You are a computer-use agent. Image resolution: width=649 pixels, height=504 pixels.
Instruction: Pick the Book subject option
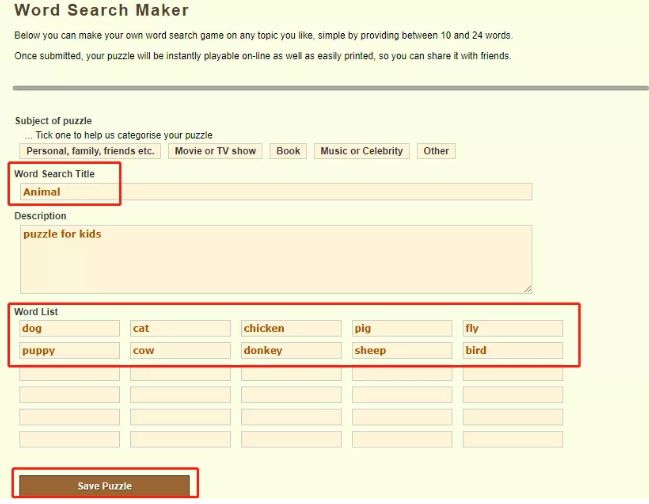click(x=288, y=151)
